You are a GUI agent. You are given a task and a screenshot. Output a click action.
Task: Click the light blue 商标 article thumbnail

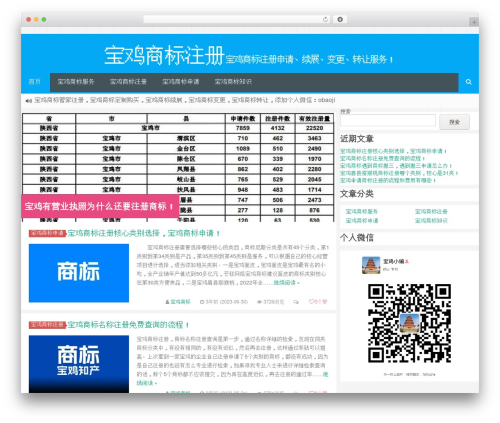[x=79, y=273]
